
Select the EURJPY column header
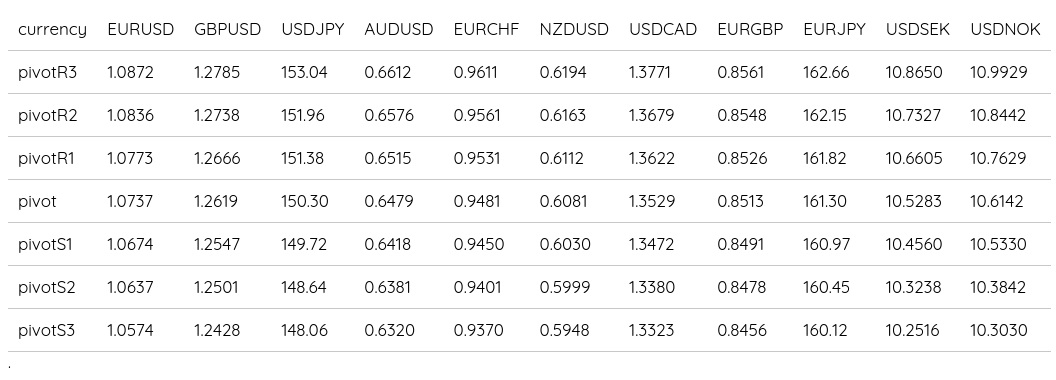coord(834,30)
